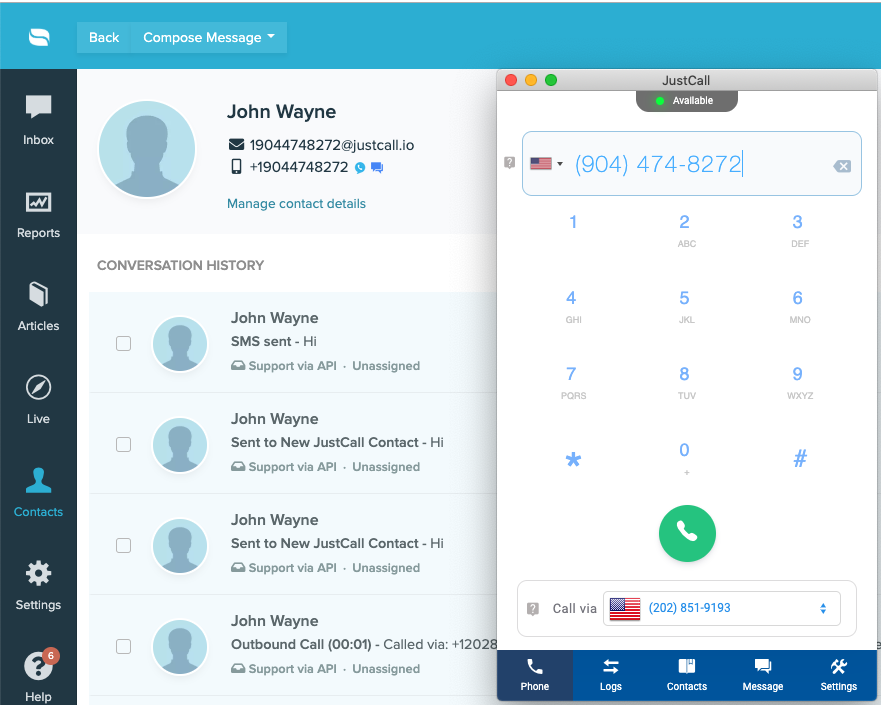Click Unassigned in Outbound Call row

pyautogui.click(x=386, y=669)
